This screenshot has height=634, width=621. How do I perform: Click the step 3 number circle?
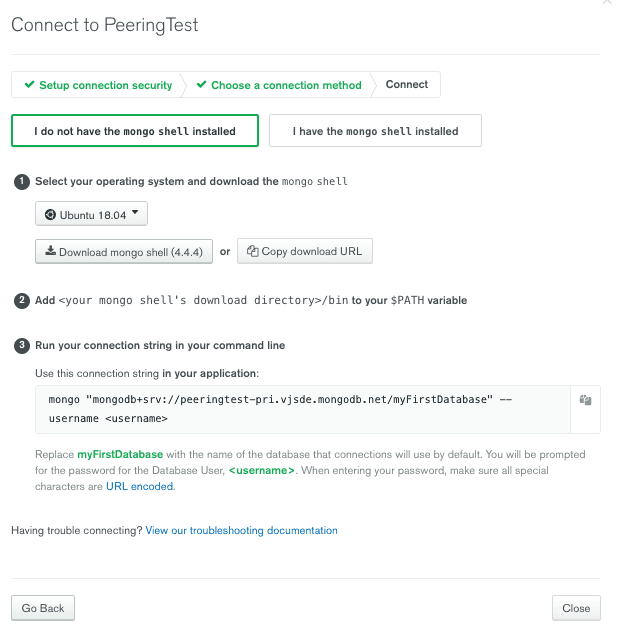click(x=21, y=346)
